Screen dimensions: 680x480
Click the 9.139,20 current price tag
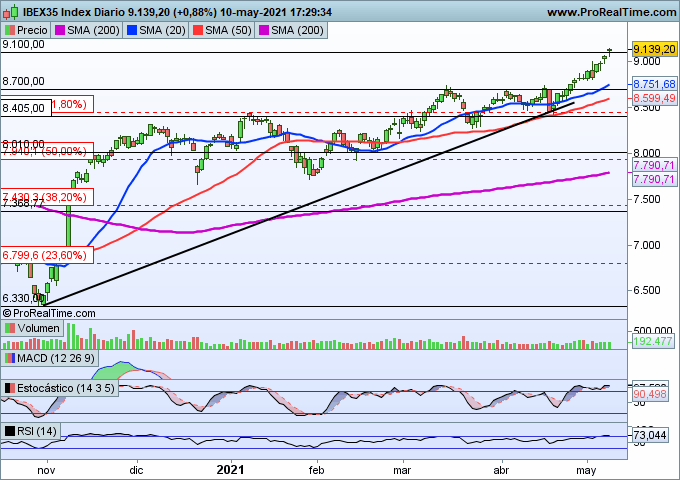tap(654, 49)
